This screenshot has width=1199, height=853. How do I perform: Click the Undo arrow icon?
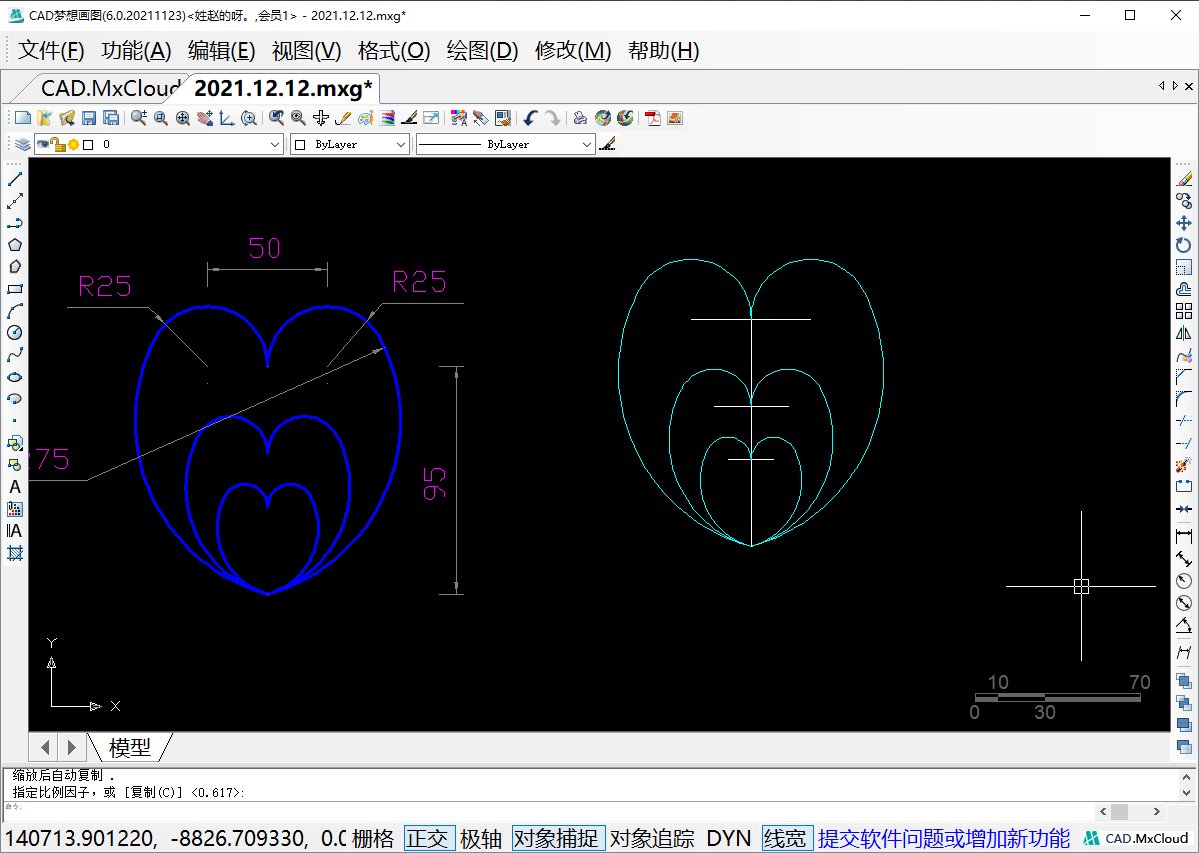[531, 118]
